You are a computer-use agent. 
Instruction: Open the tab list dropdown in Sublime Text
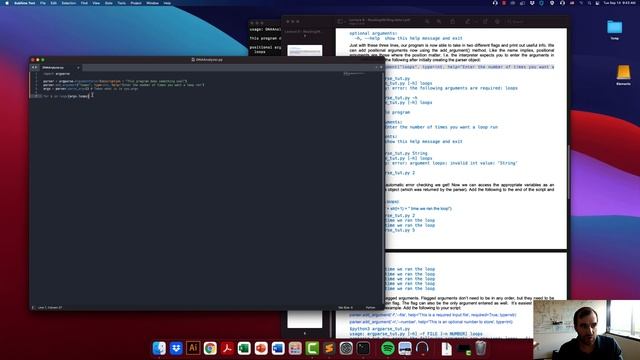(x=381, y=67)
